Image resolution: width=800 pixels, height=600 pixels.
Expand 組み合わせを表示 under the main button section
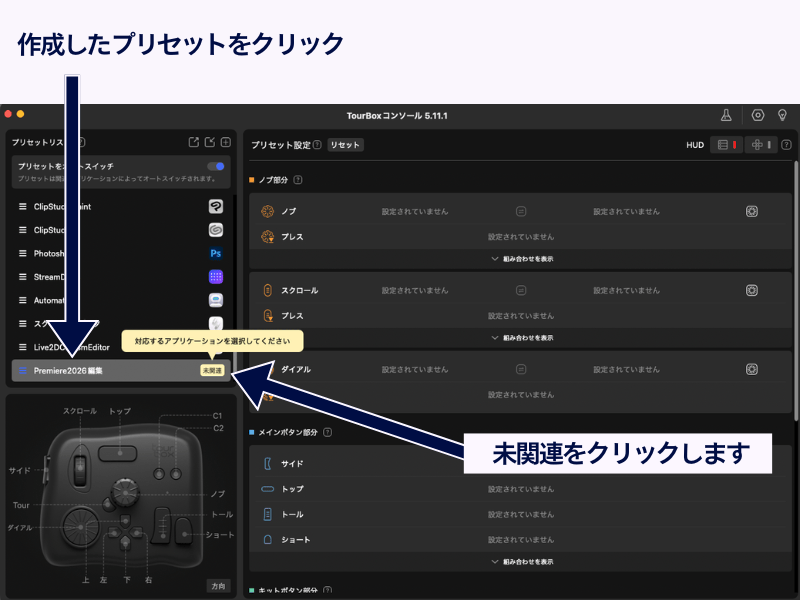point(521,561)
